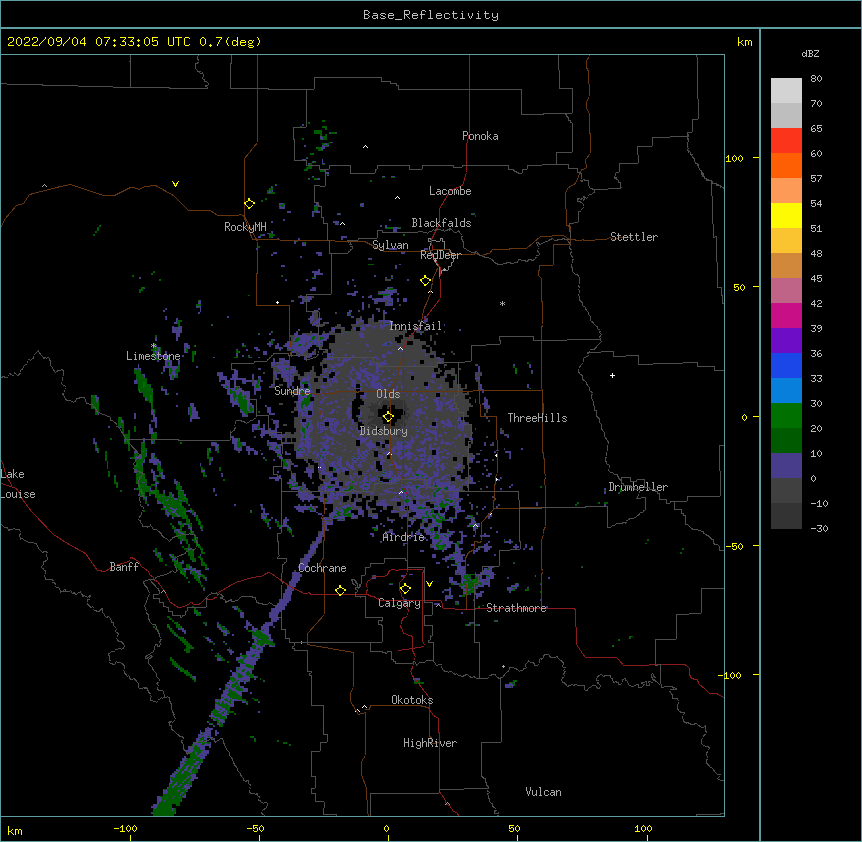Click the Vulcan town label

tap(543, 792)
